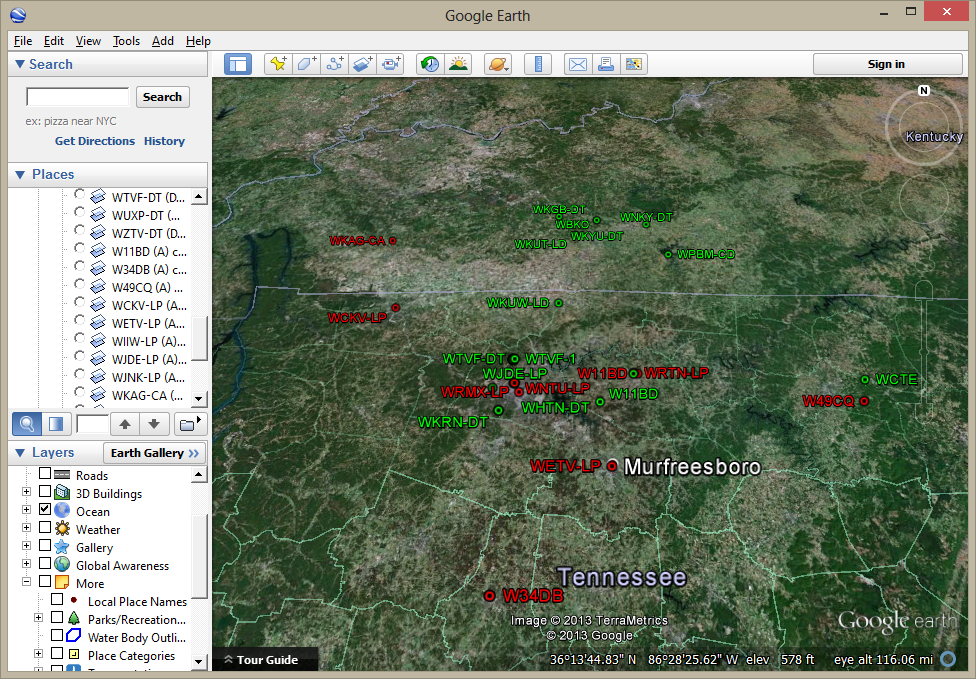
Task: Click the Search button
Action: [x=162, y=97]
